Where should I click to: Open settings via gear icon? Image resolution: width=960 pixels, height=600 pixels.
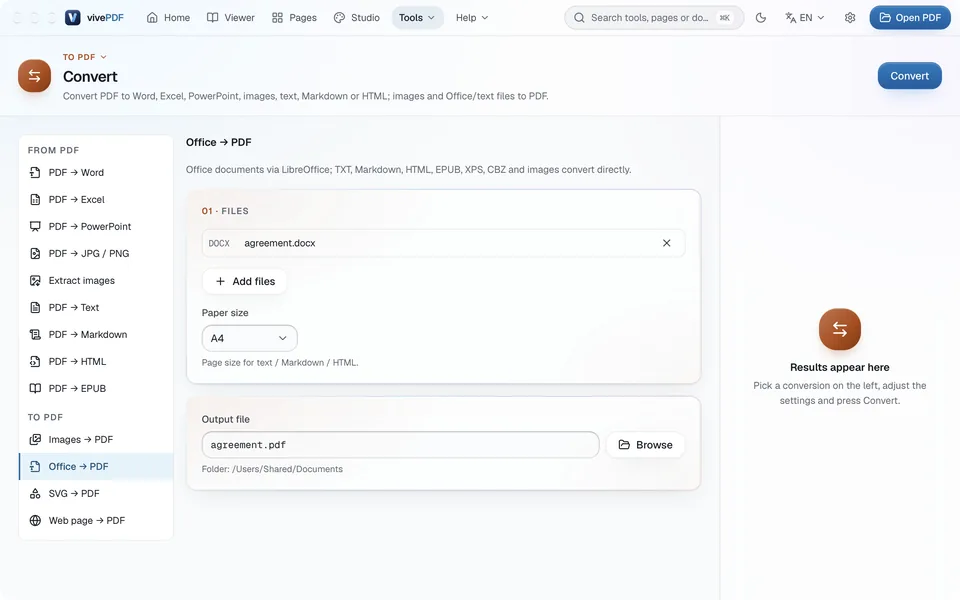point(850,18)
